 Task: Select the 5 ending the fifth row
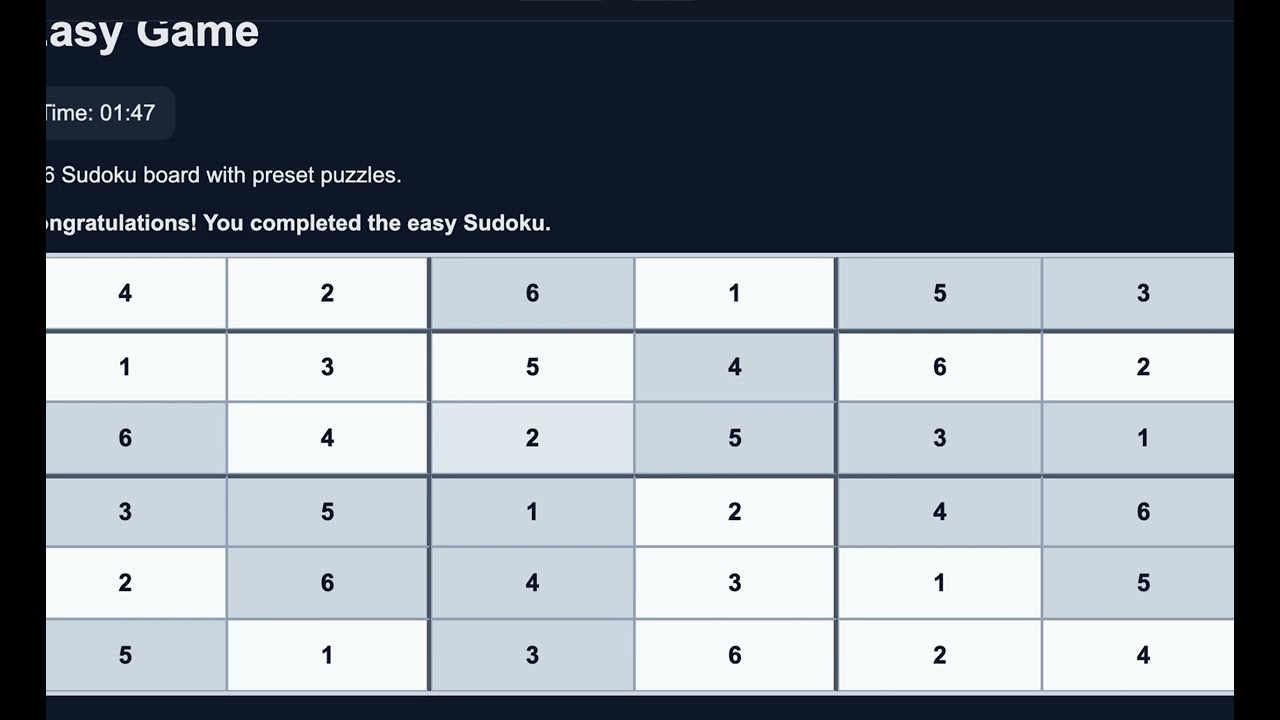pyautogui.click(x=1143, y=583)
